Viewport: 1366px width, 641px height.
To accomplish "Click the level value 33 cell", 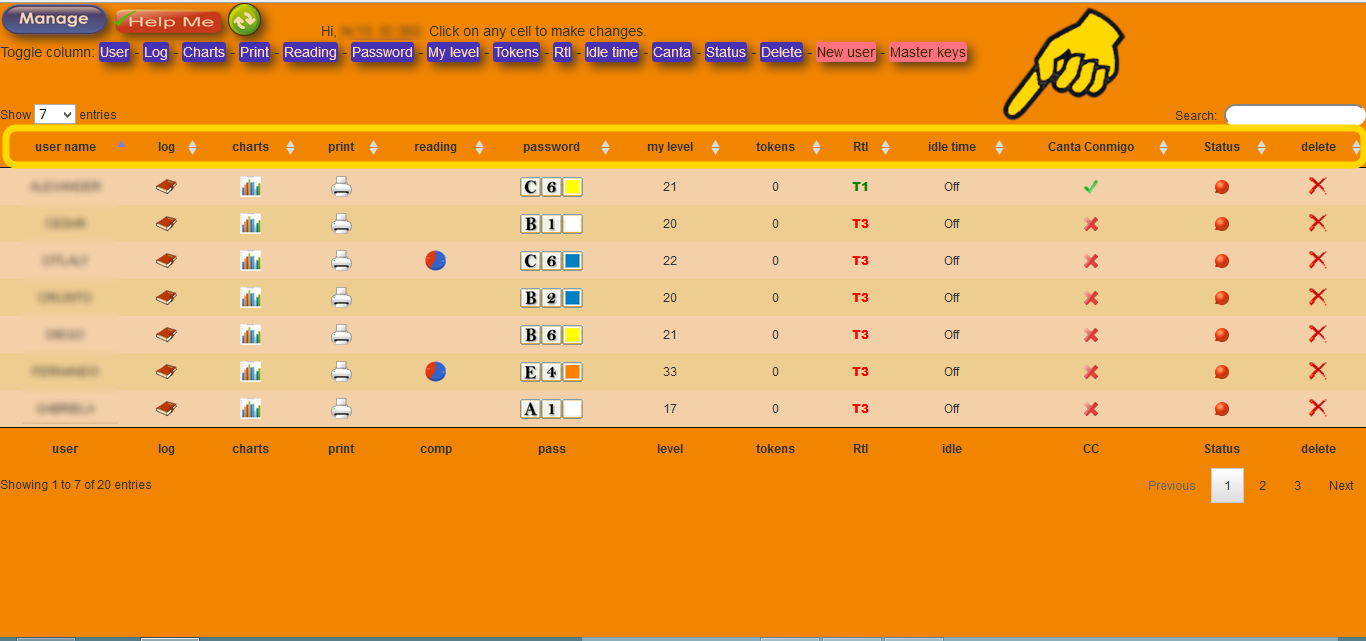I will (670, 372).
